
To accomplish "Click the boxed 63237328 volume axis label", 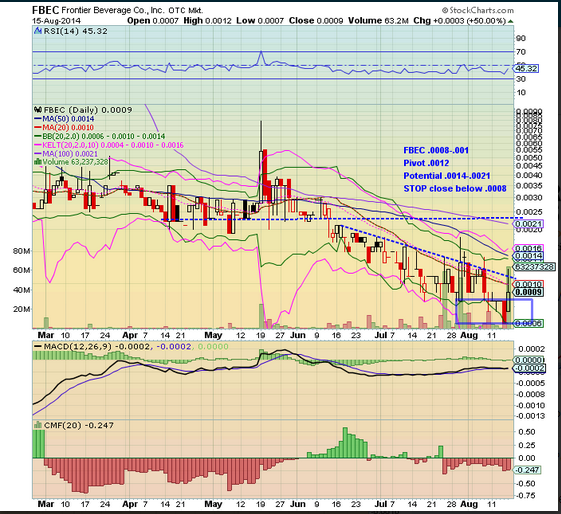I will pyautogui.click(x=534, y=267).
